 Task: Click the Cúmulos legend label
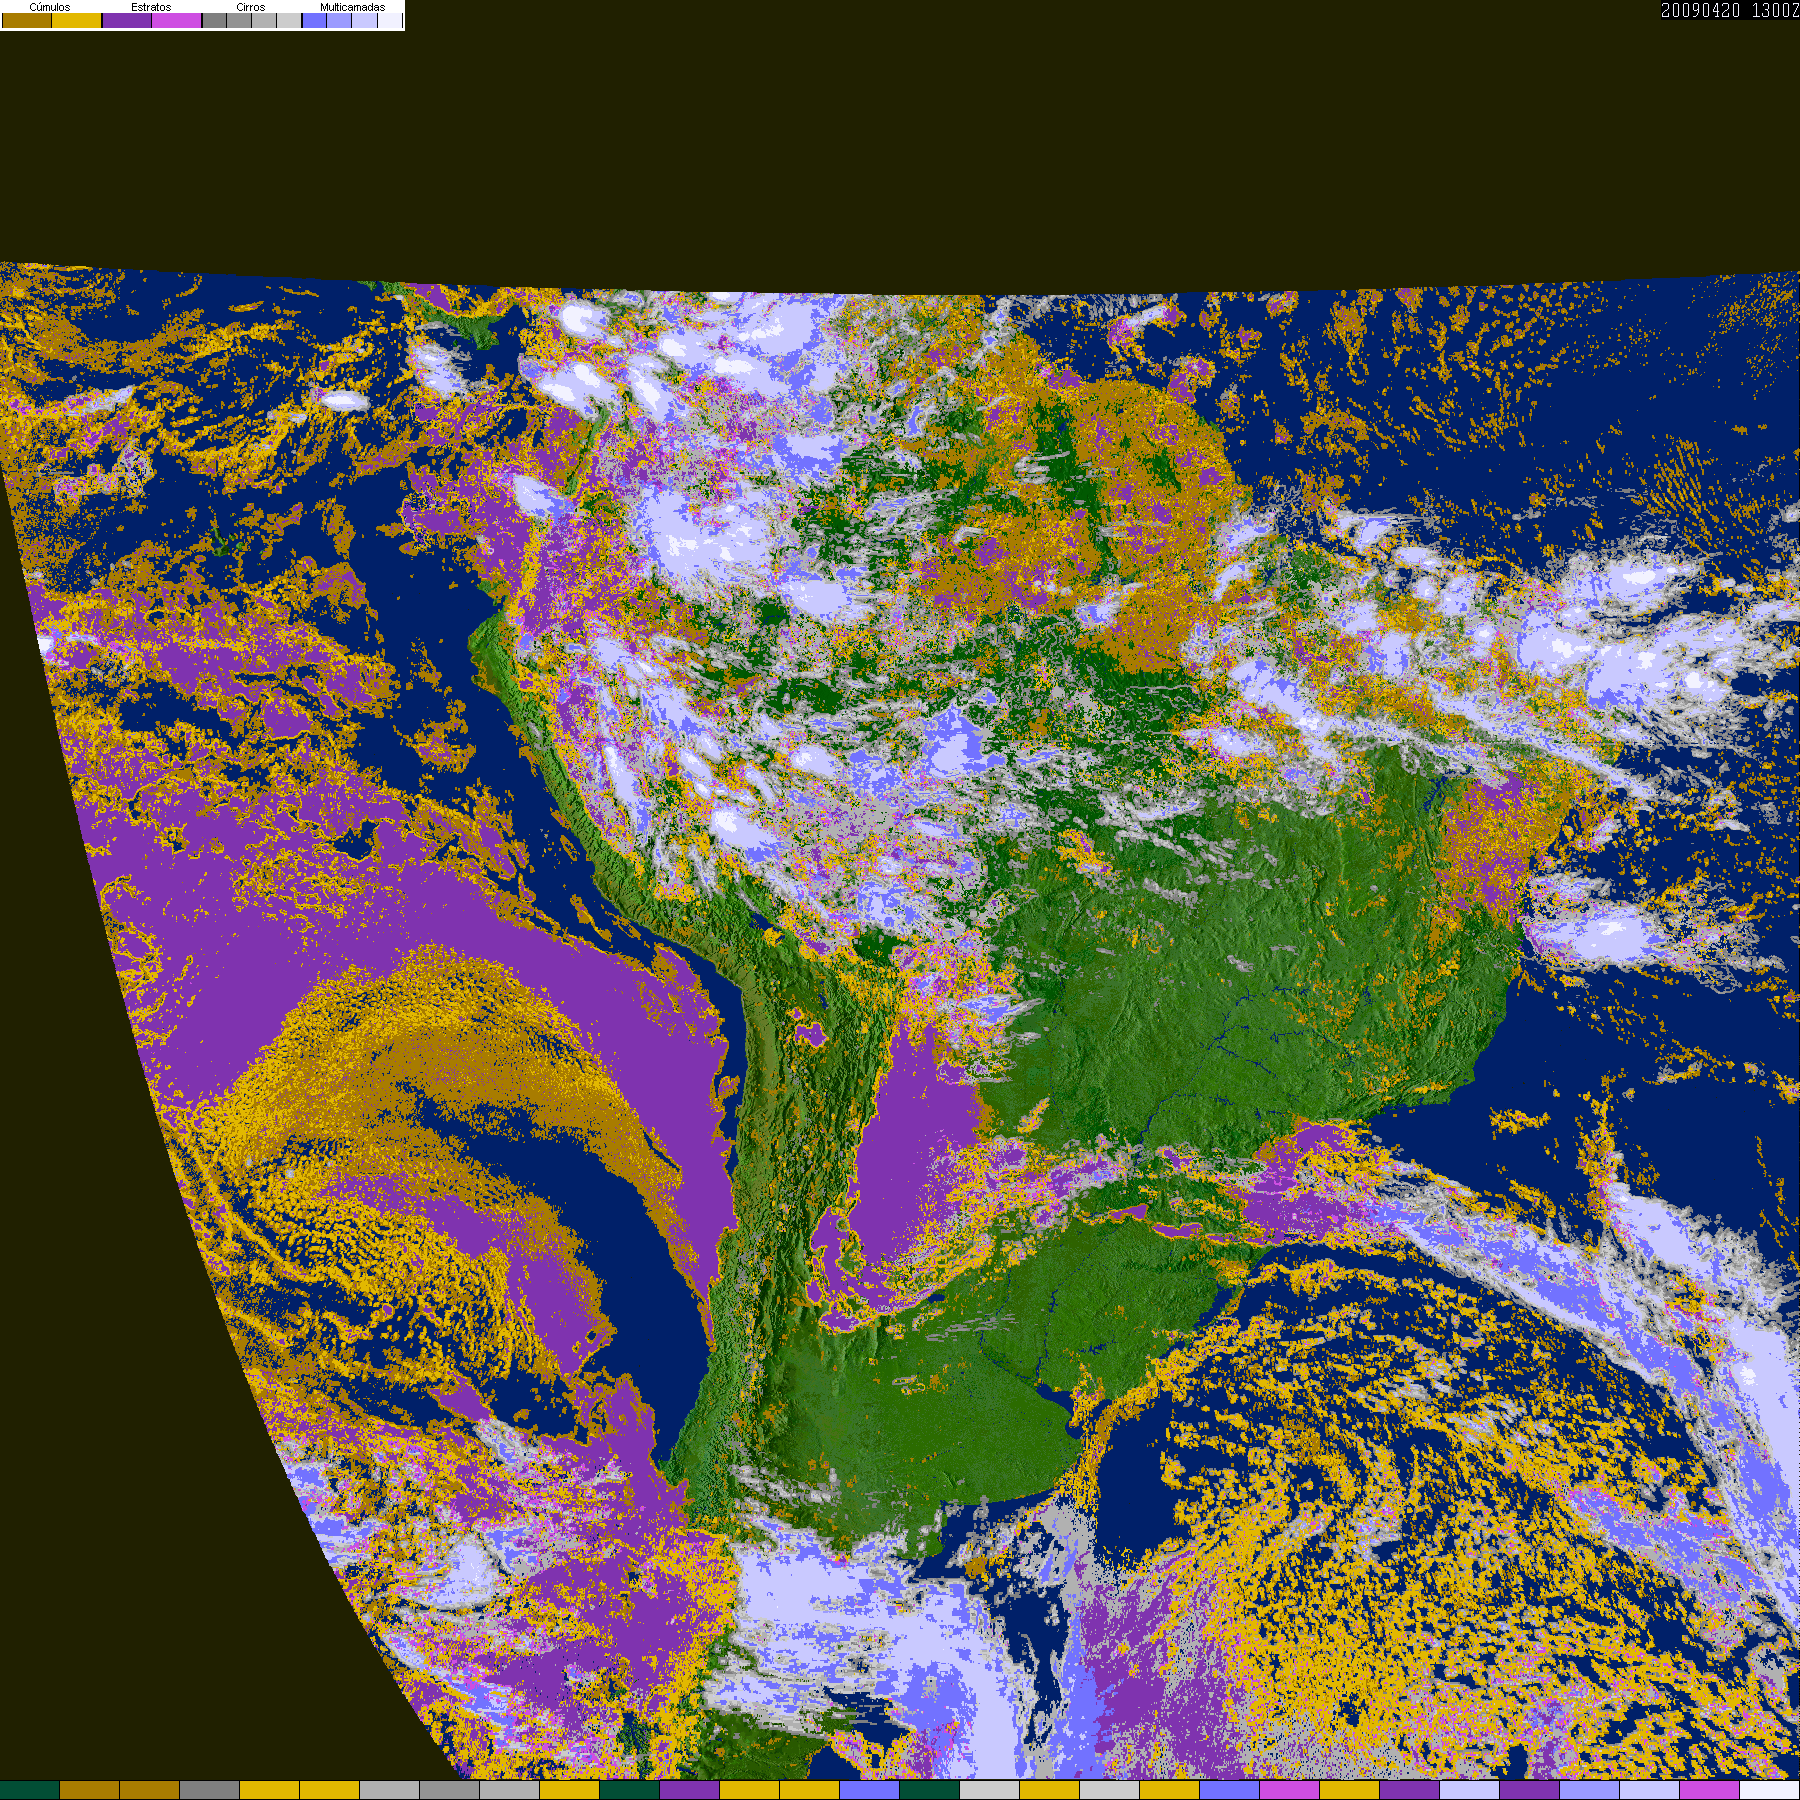[50, 7]
